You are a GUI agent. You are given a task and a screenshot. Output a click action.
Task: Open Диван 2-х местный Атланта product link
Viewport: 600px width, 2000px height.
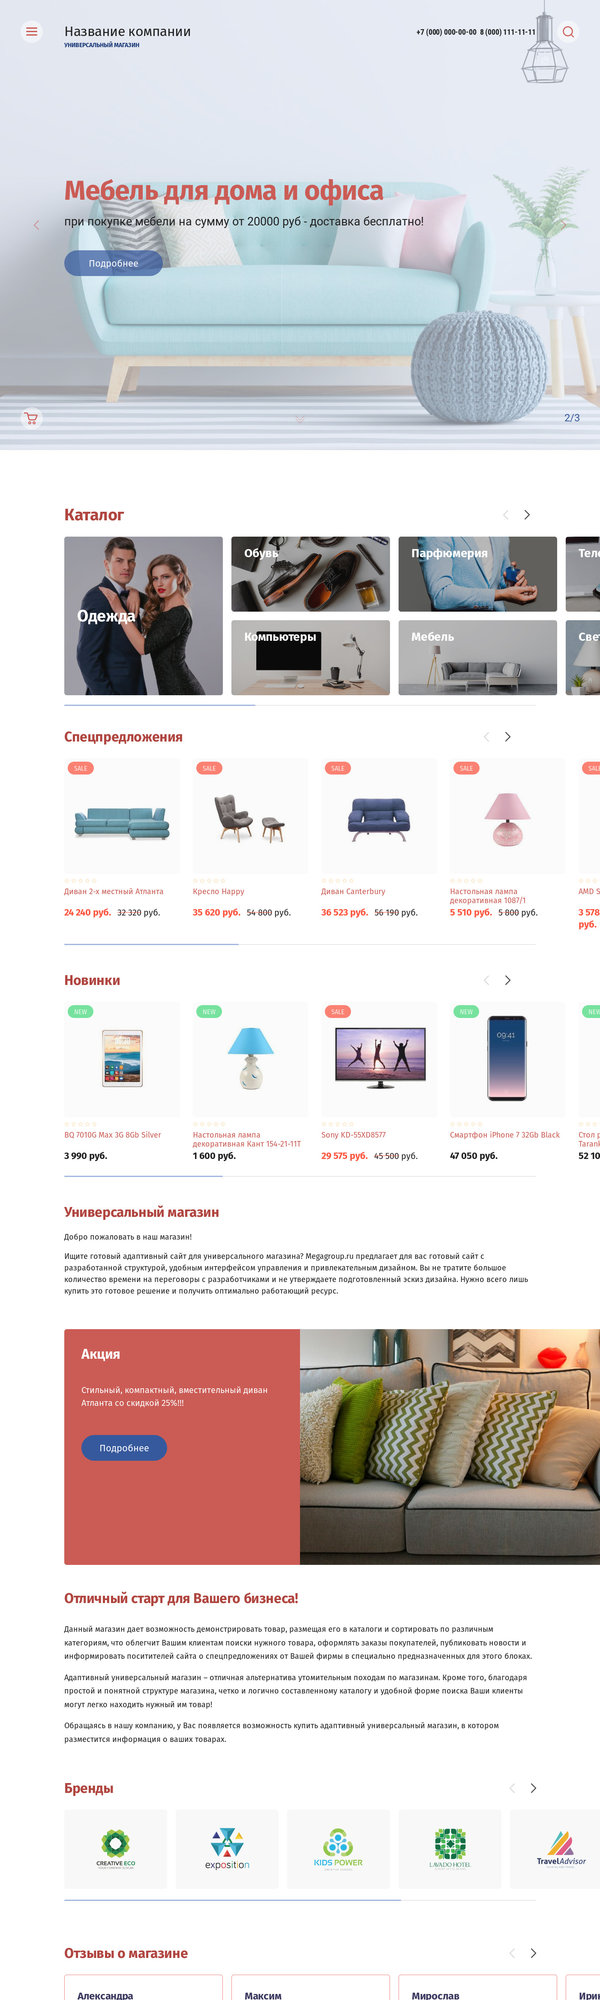(x=114, y=891)
